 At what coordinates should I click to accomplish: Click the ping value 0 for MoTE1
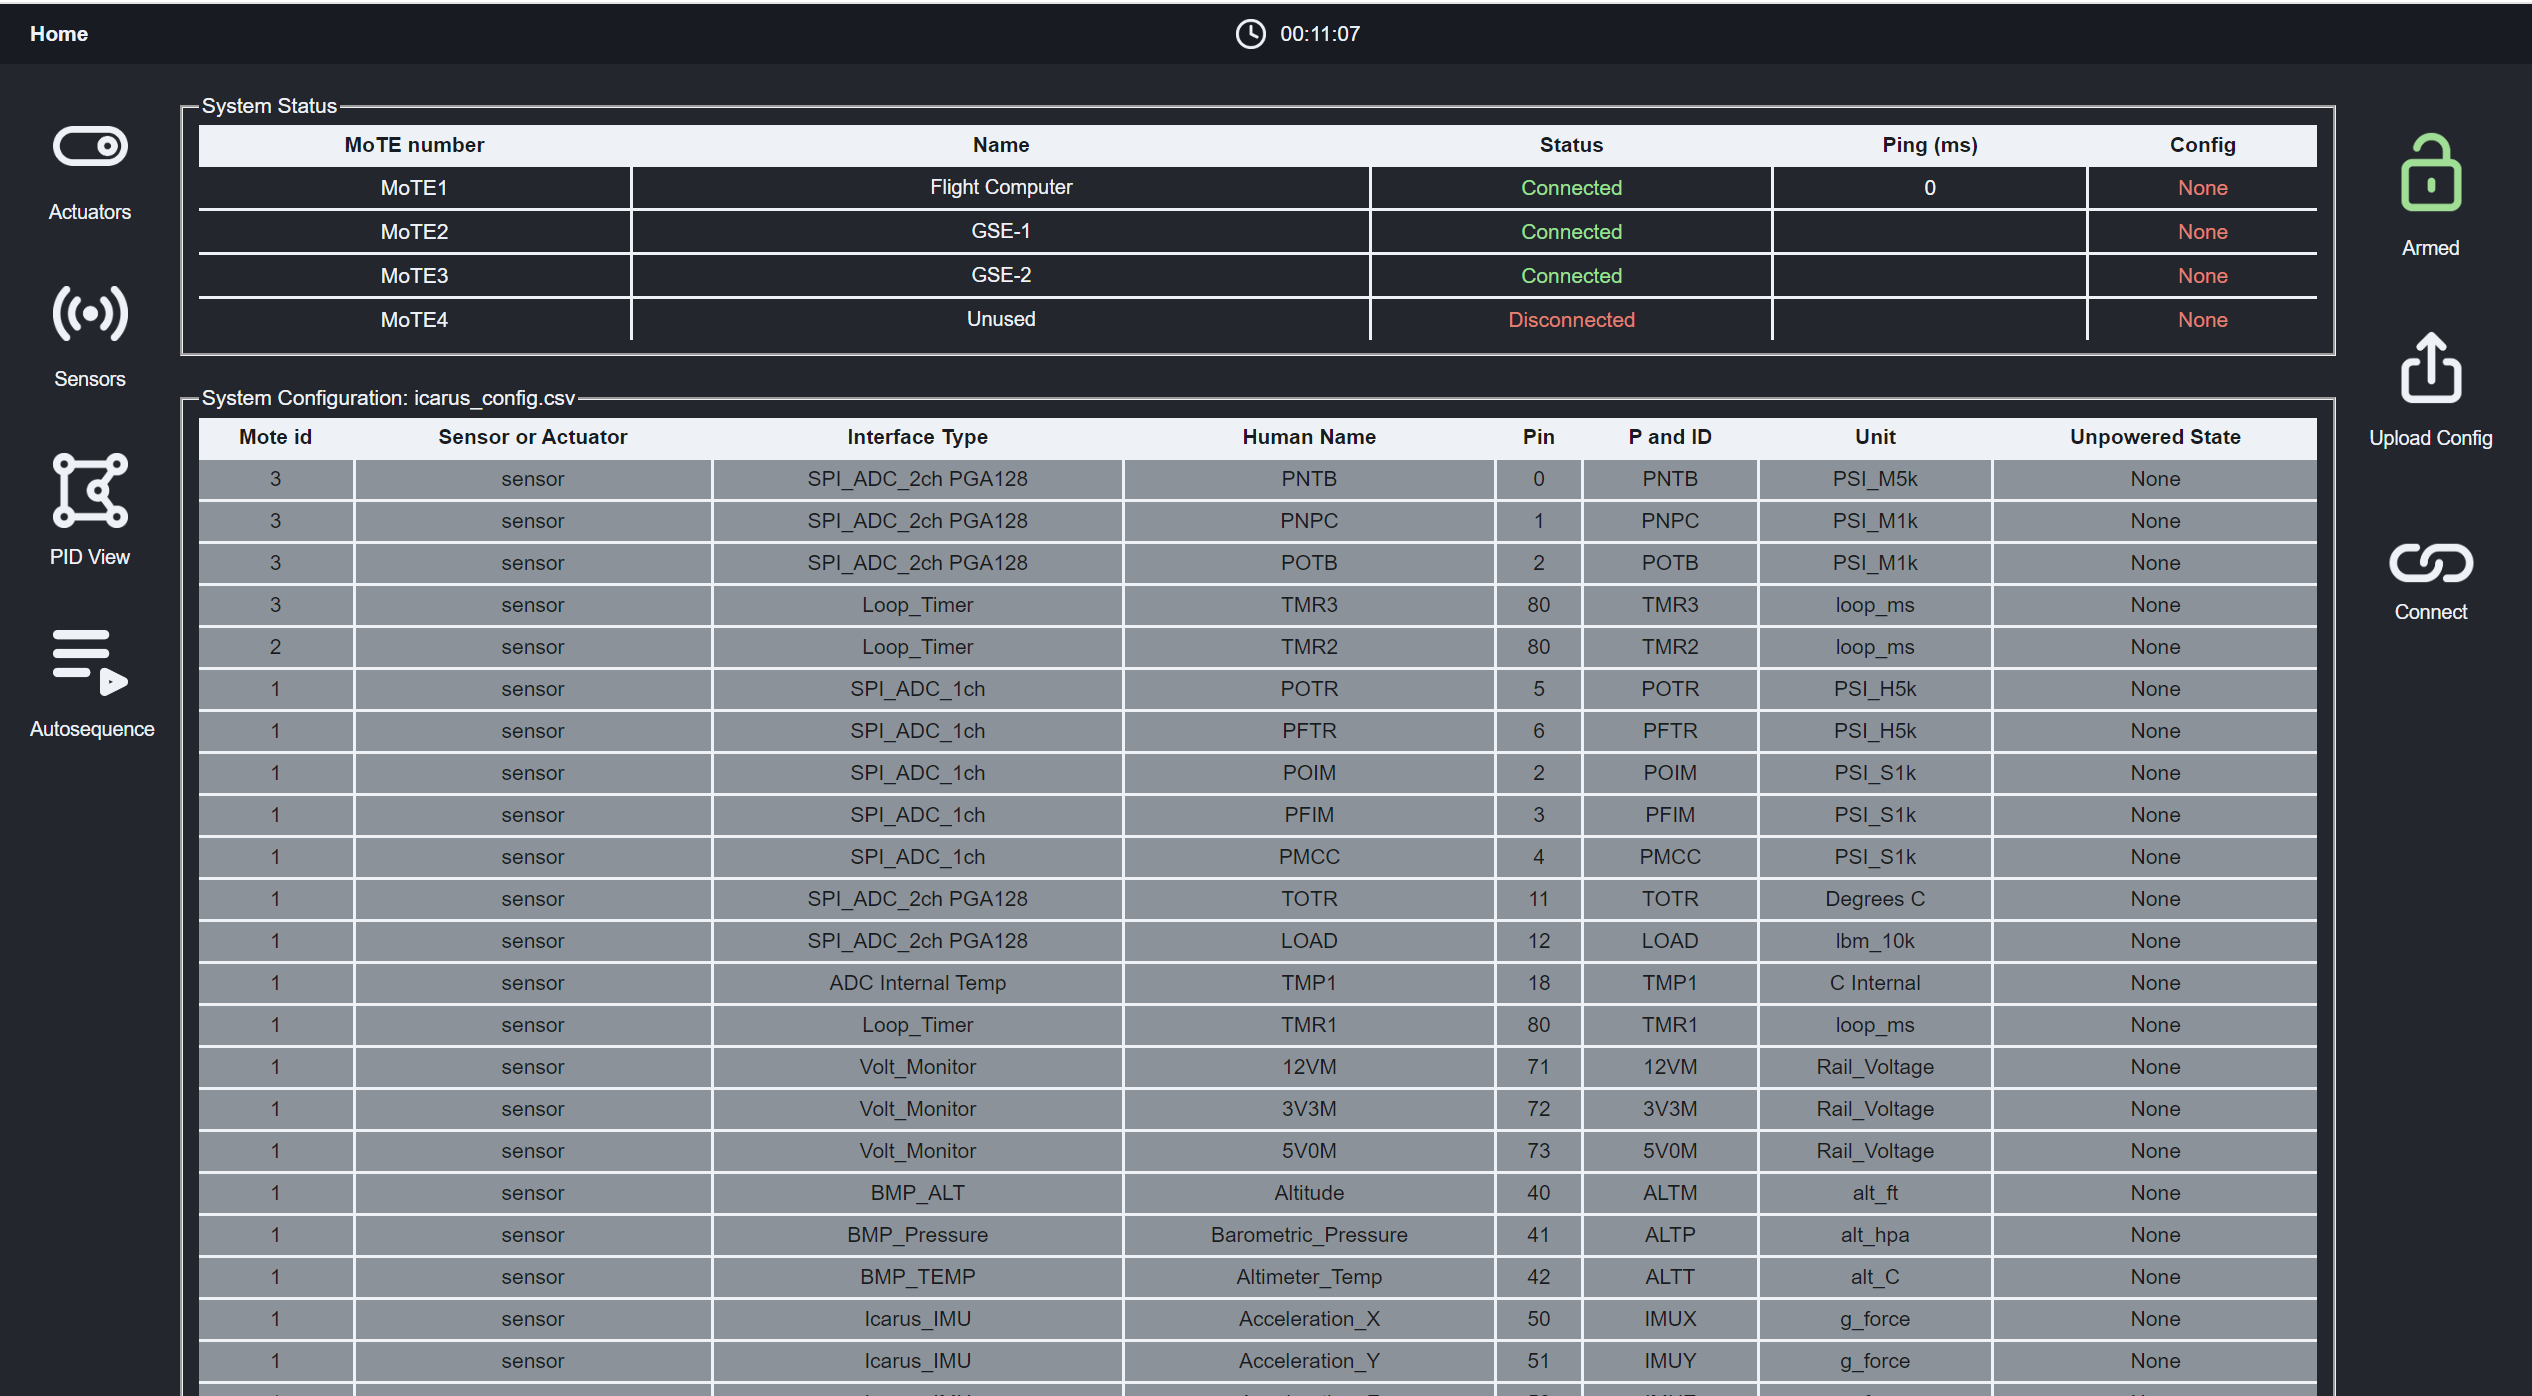[x=1930, y=188]
